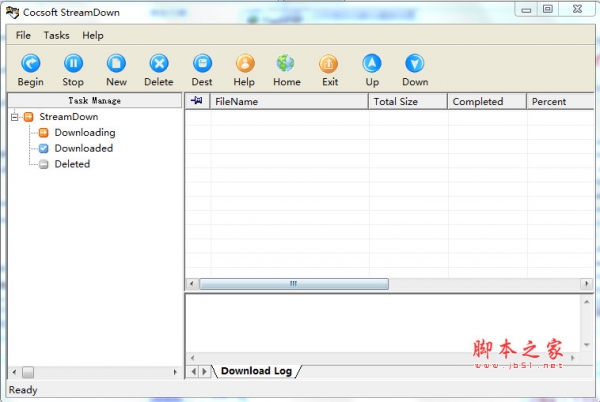This screenshot has width=600, height=402.
Task: Move task down with Down icon
Action: [x=415, y=64]
